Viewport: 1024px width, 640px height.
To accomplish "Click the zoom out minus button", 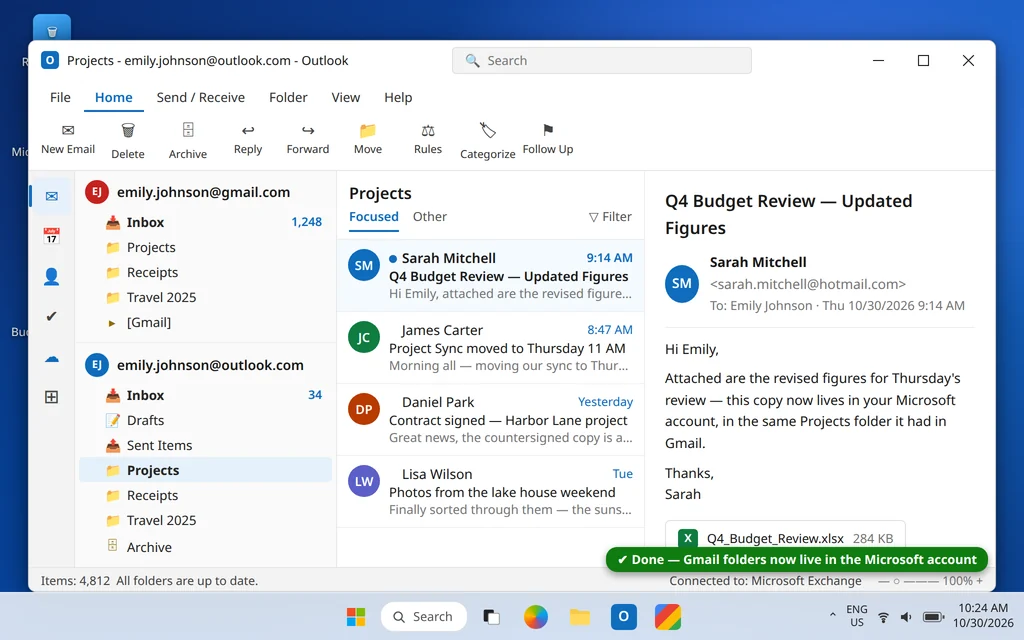I will coord(883,581).
